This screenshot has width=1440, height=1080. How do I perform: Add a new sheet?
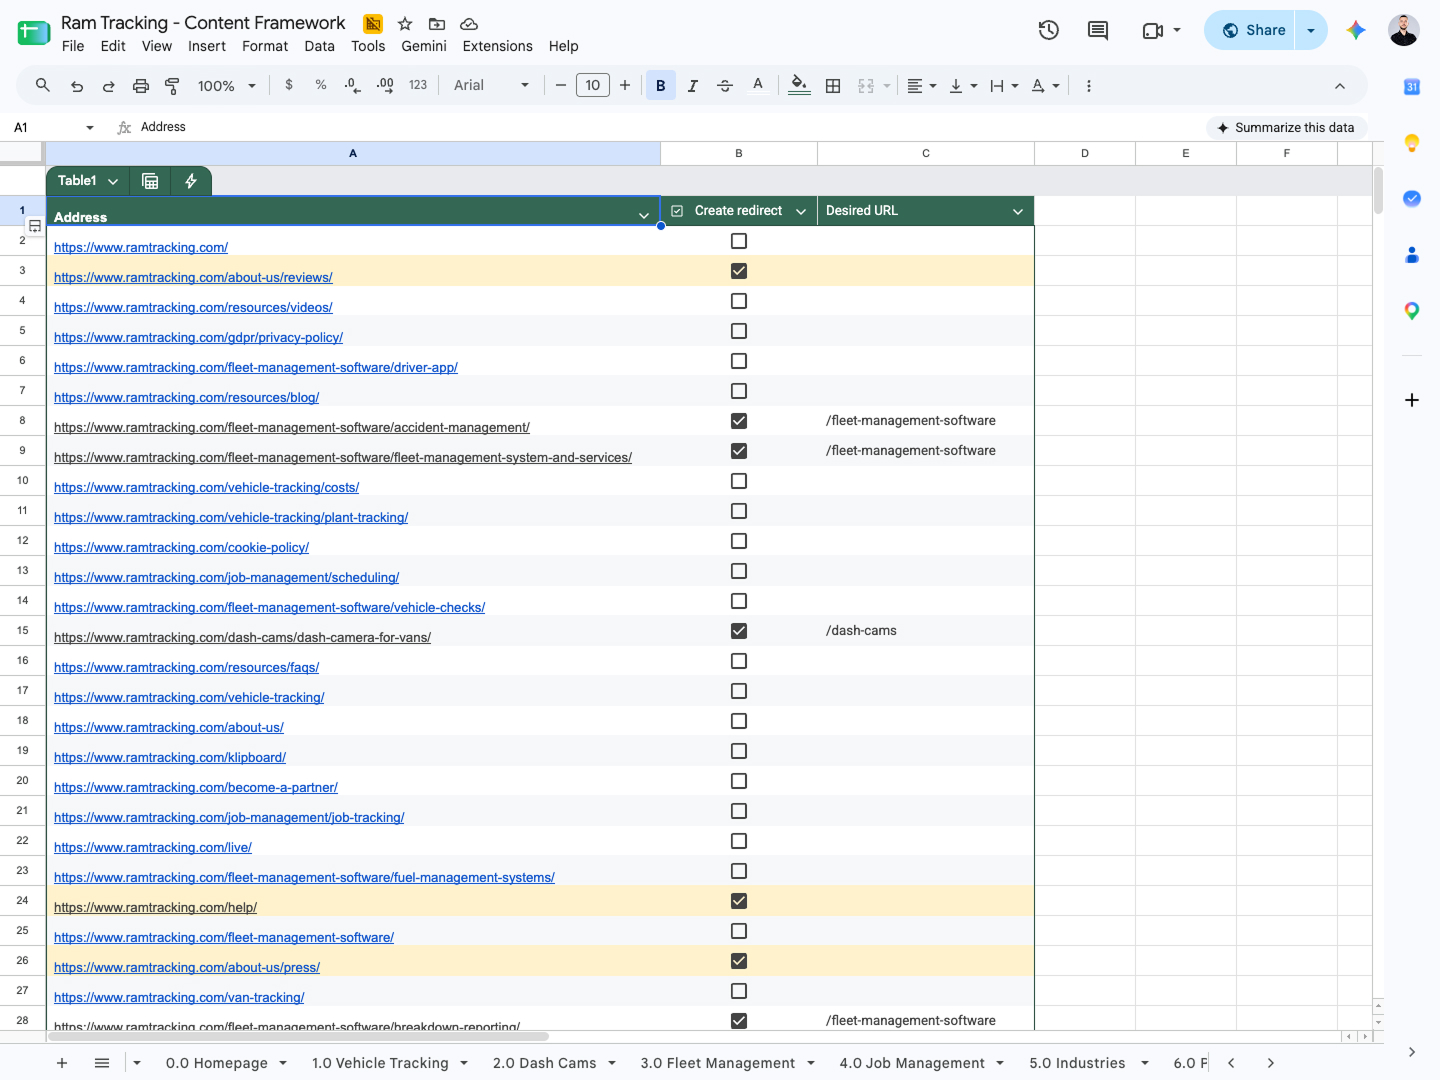click(62, 1063)
